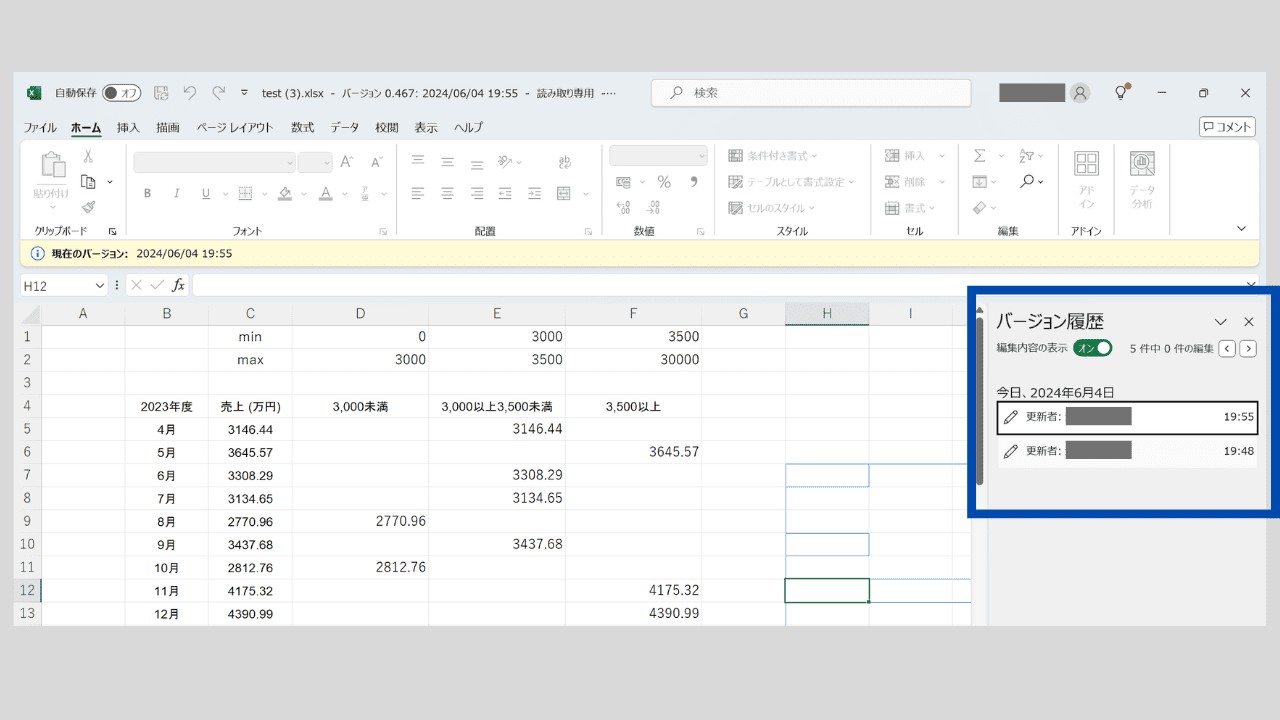This screenshot has width=1280, height=720.
Task: Click the Format Painter brush icon
Action: click(x=88, y=207)
